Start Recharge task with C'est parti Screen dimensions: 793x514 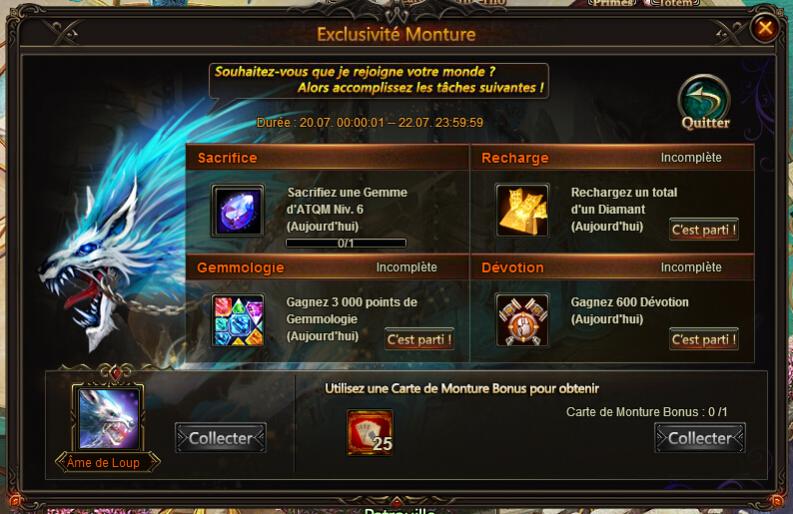[x=703, y=230]
